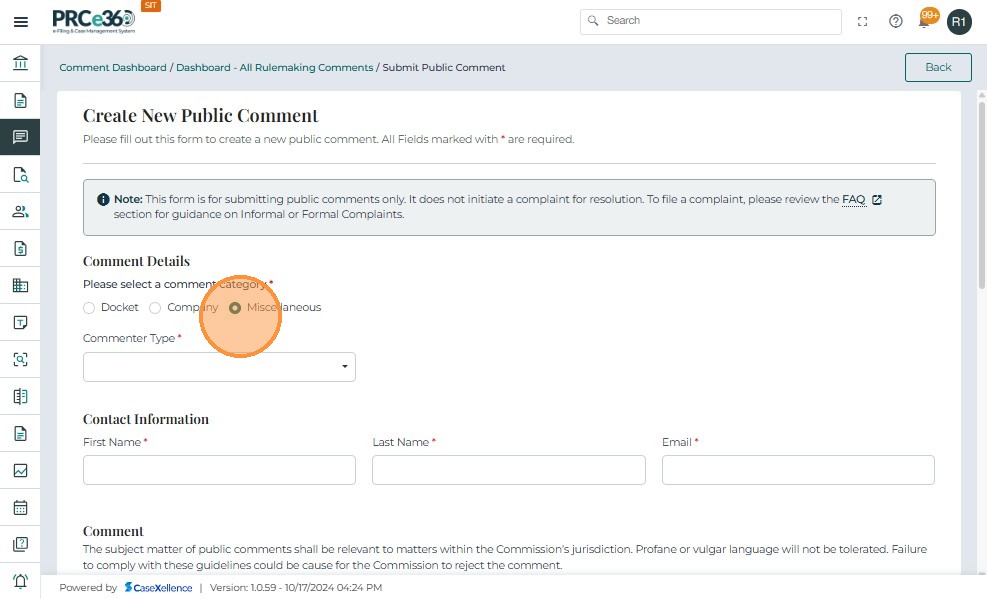This screenshot has height=599, width=987.
Task: Click the Back button
Action: pyautogui.click(x=937, y=67)
